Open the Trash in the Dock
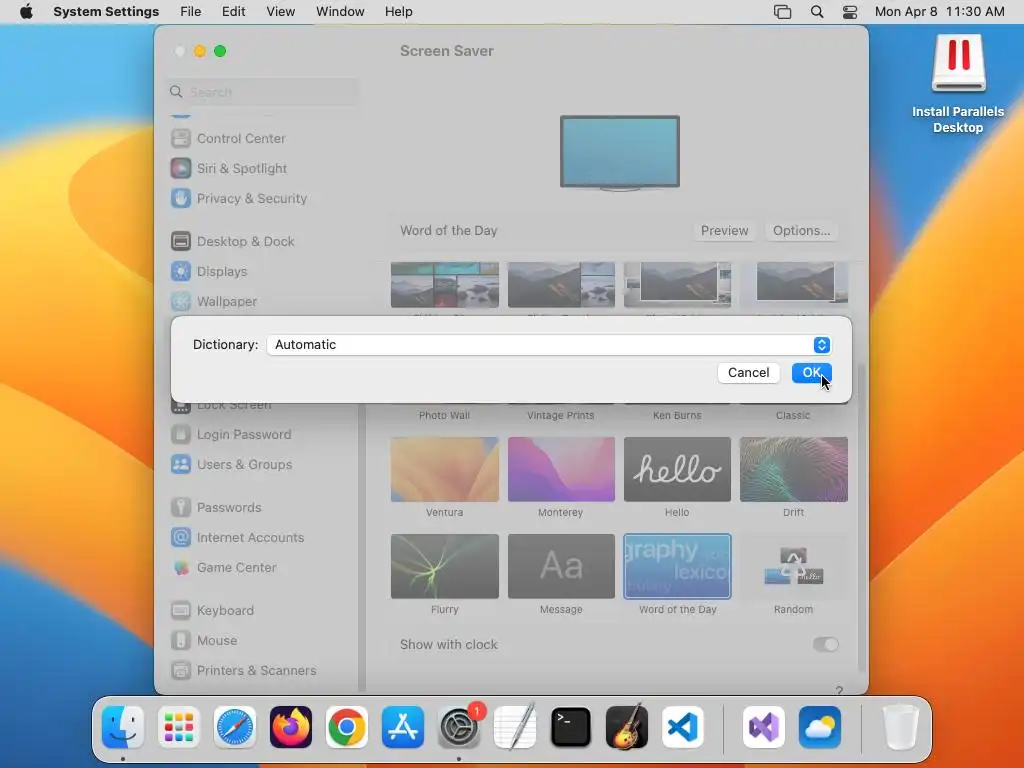 [x=901, y=728]
